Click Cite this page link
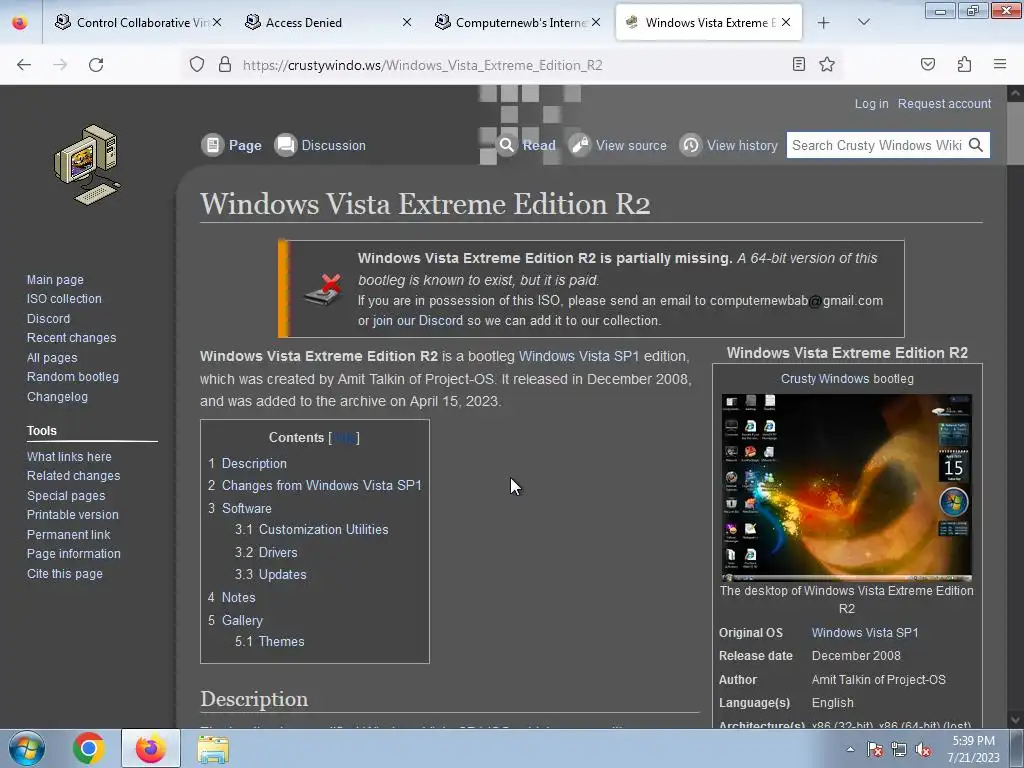 point(64,573)
